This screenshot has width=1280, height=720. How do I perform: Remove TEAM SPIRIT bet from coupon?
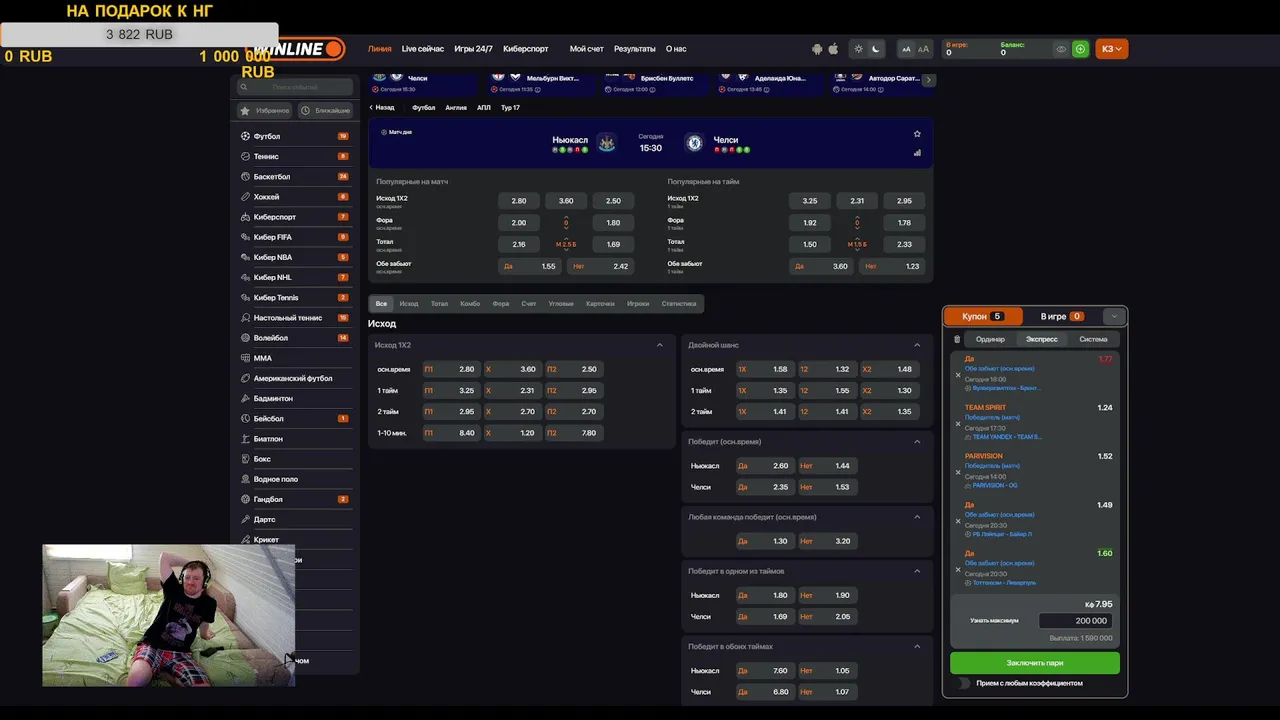coord(958,424)
